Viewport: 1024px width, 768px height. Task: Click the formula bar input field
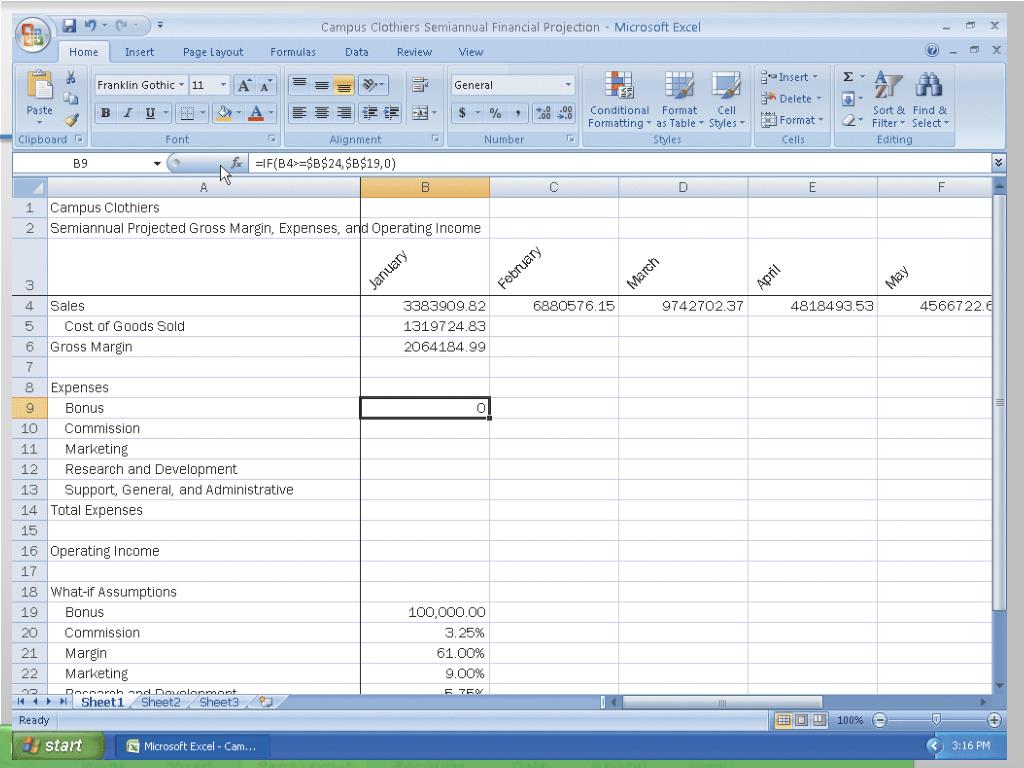click(619, 163)
